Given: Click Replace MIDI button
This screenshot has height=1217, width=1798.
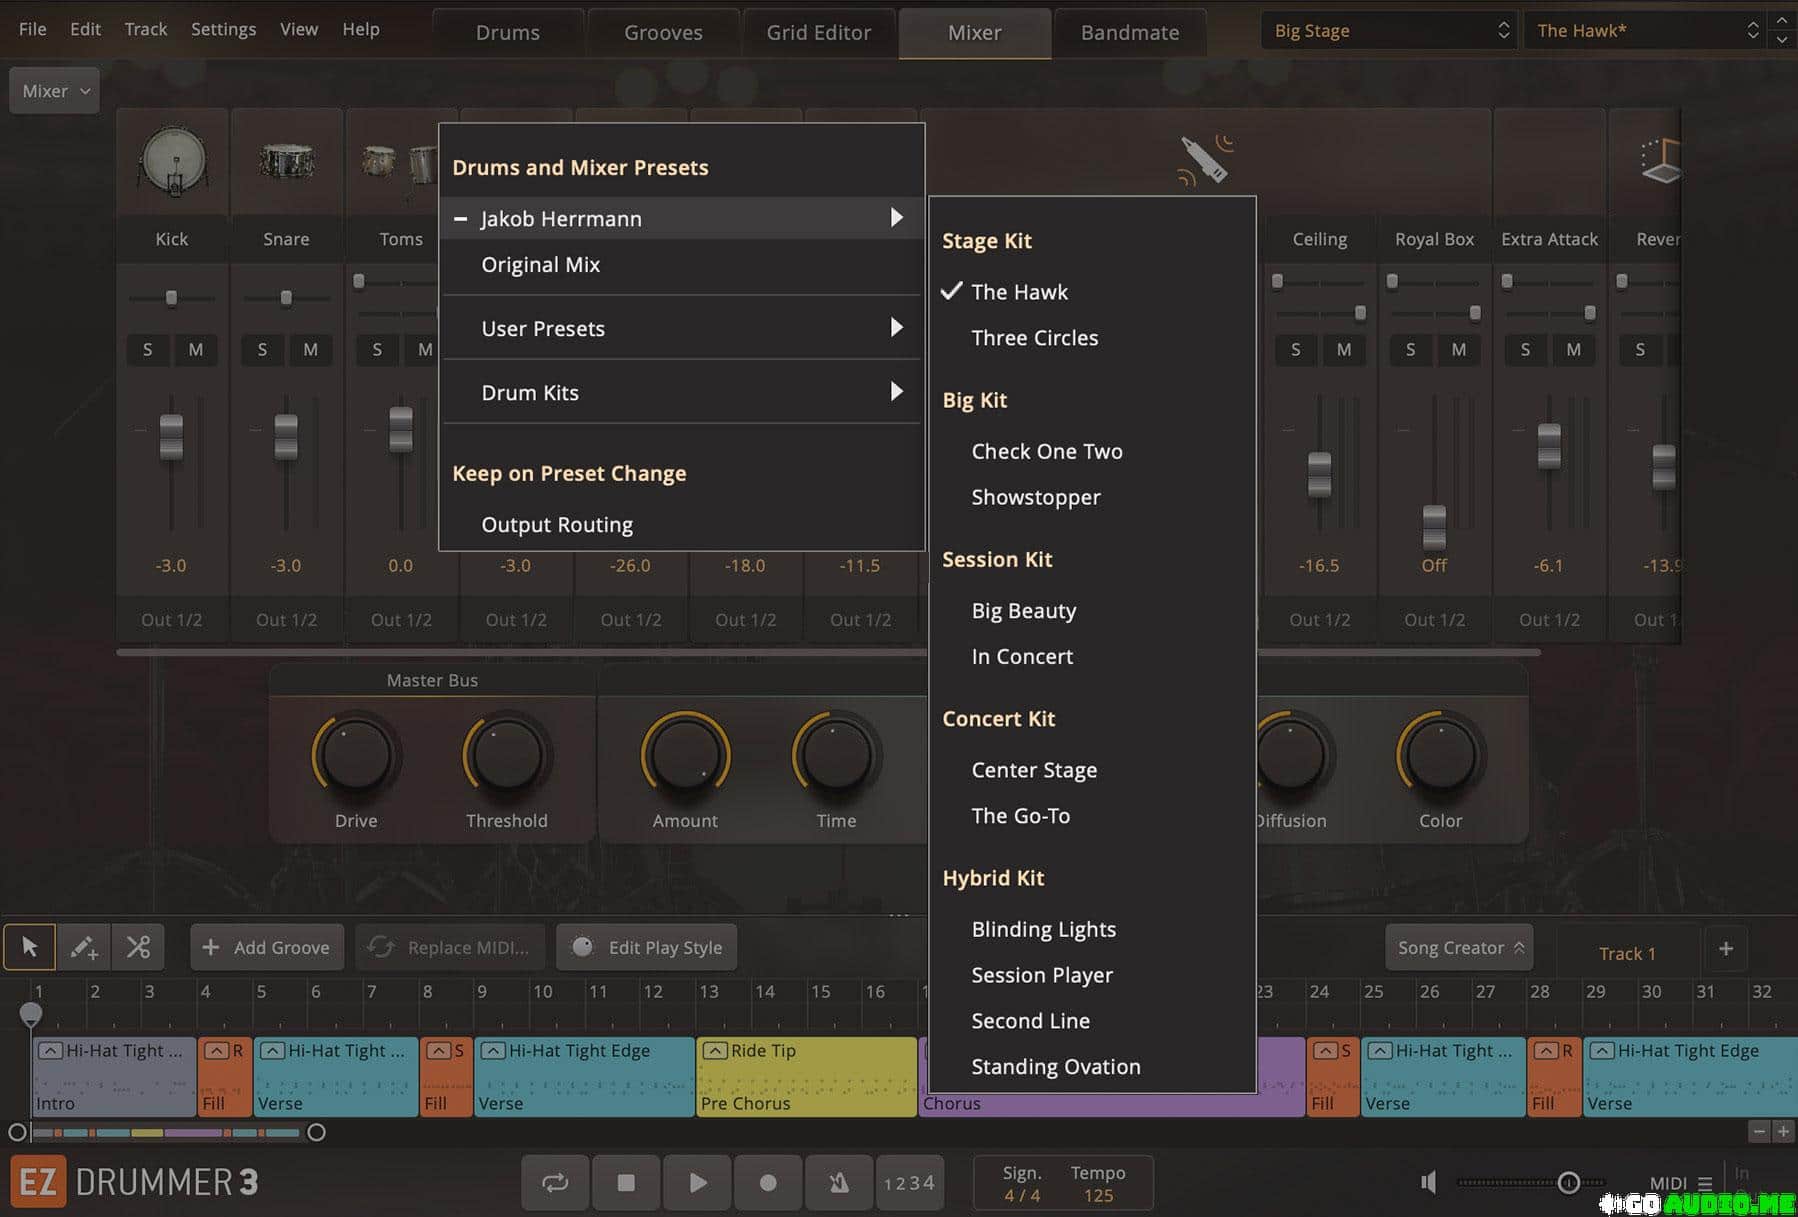Looking at the screenshot, I should point(449,947).
